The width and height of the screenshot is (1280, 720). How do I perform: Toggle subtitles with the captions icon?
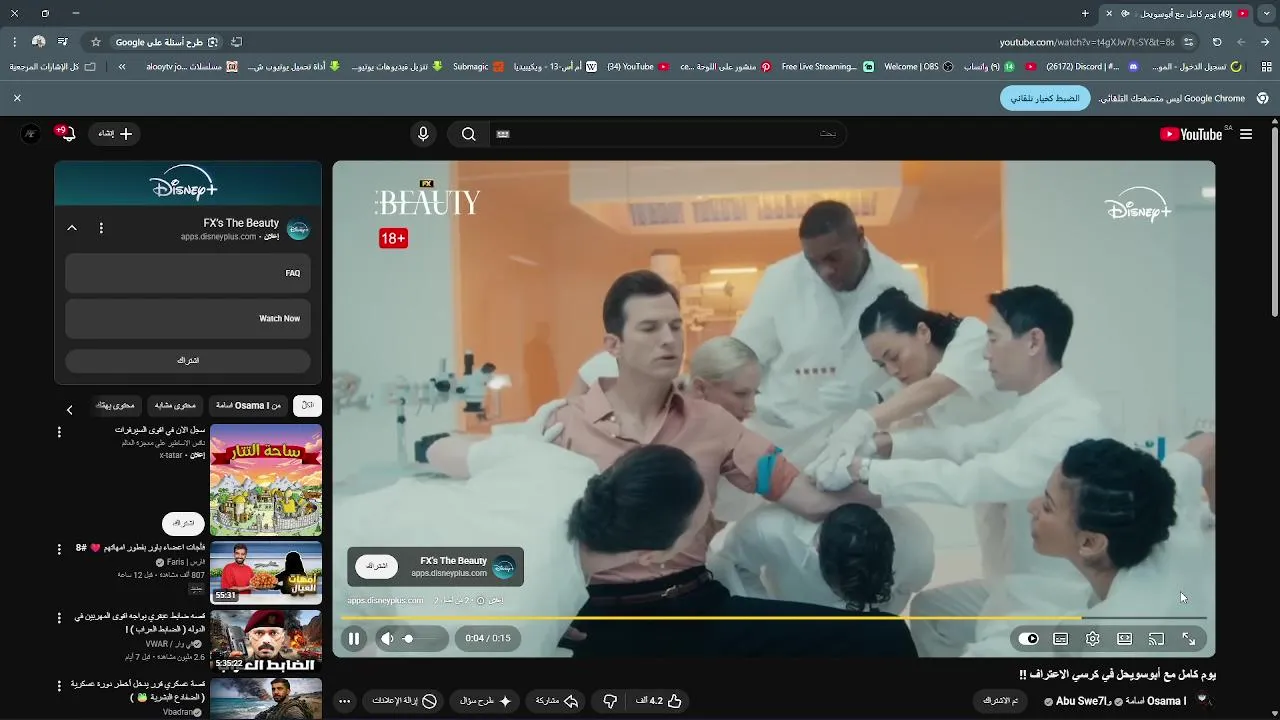(x=1061, y=639)
